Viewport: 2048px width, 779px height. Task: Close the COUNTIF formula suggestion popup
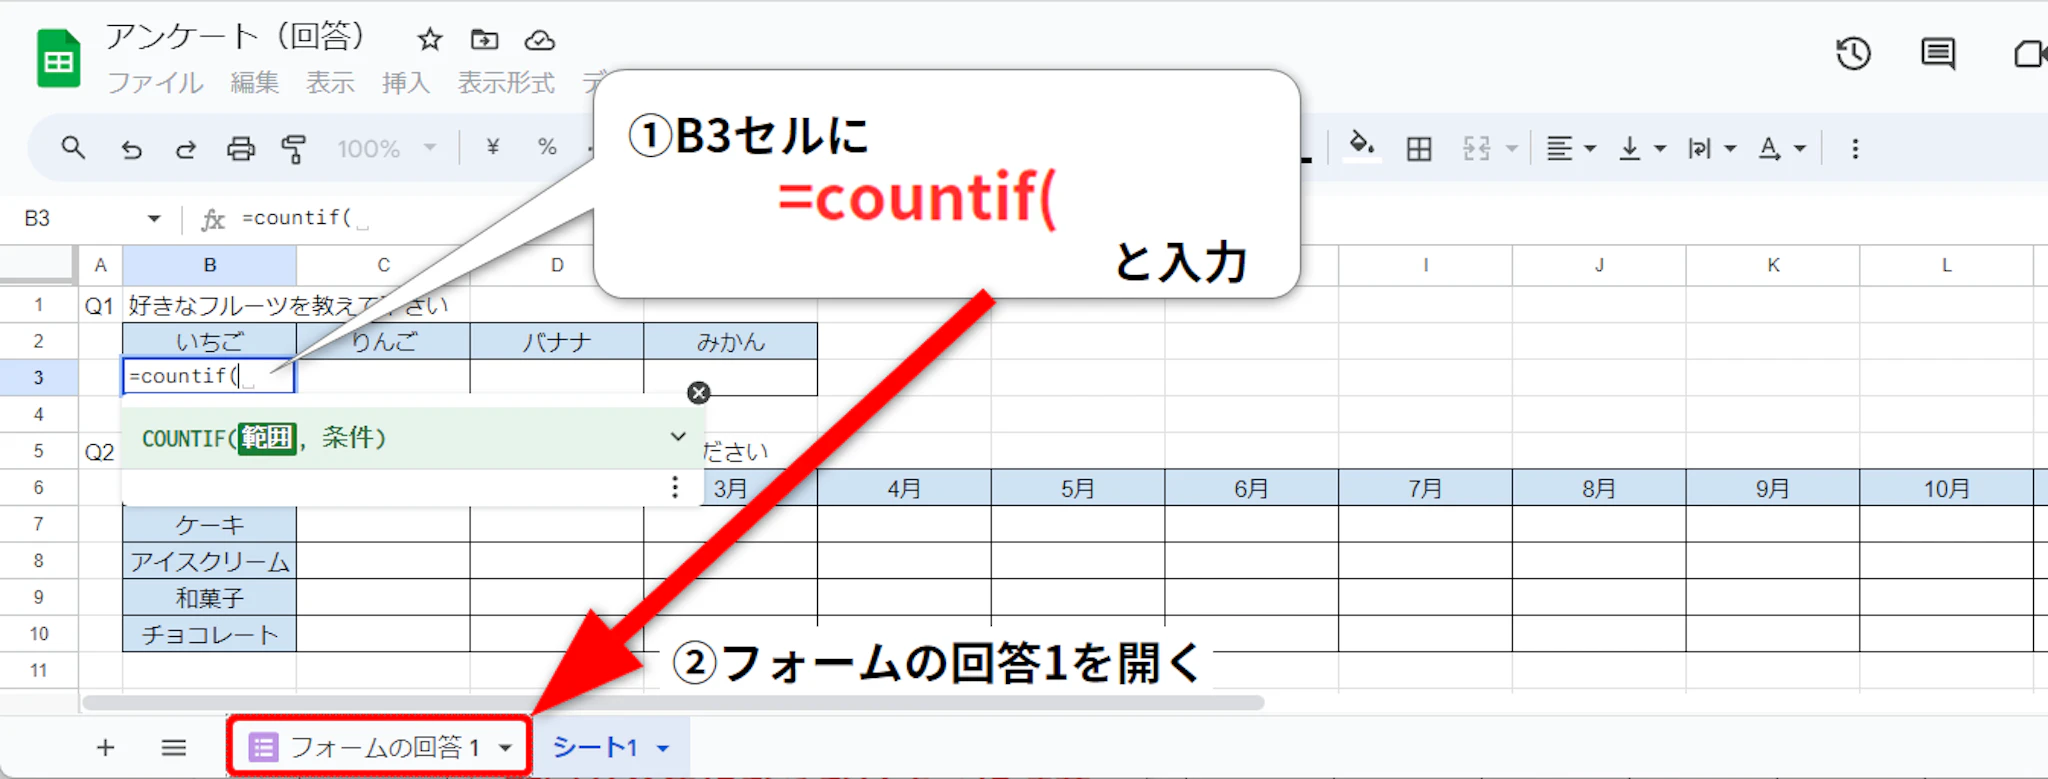point(699,393)
